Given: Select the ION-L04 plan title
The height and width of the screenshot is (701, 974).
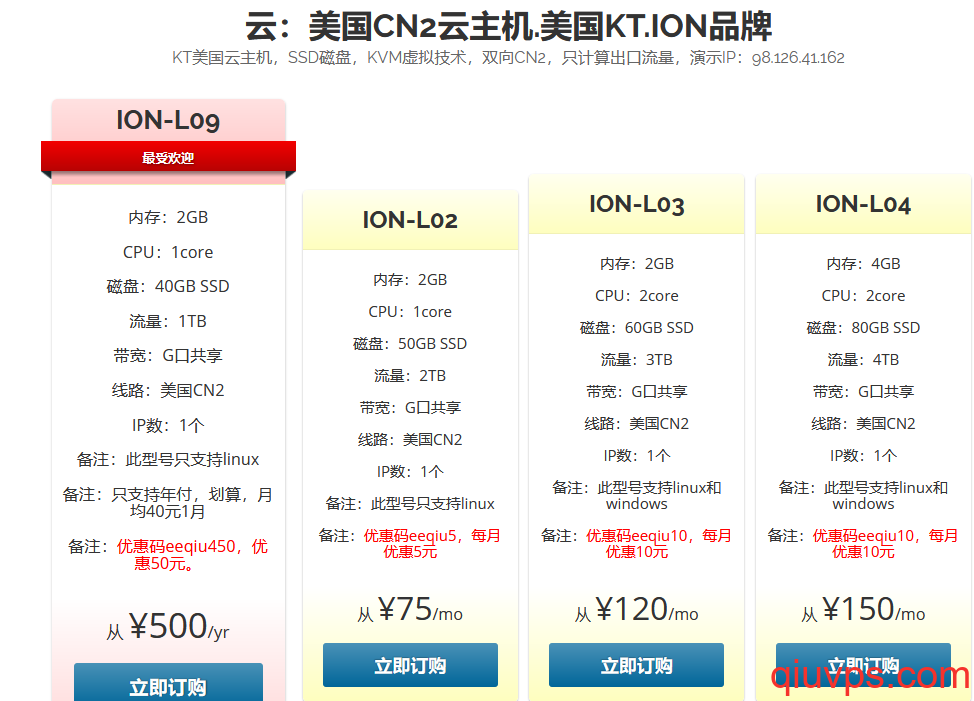Looking at the screenshot, I should point(863,204).
